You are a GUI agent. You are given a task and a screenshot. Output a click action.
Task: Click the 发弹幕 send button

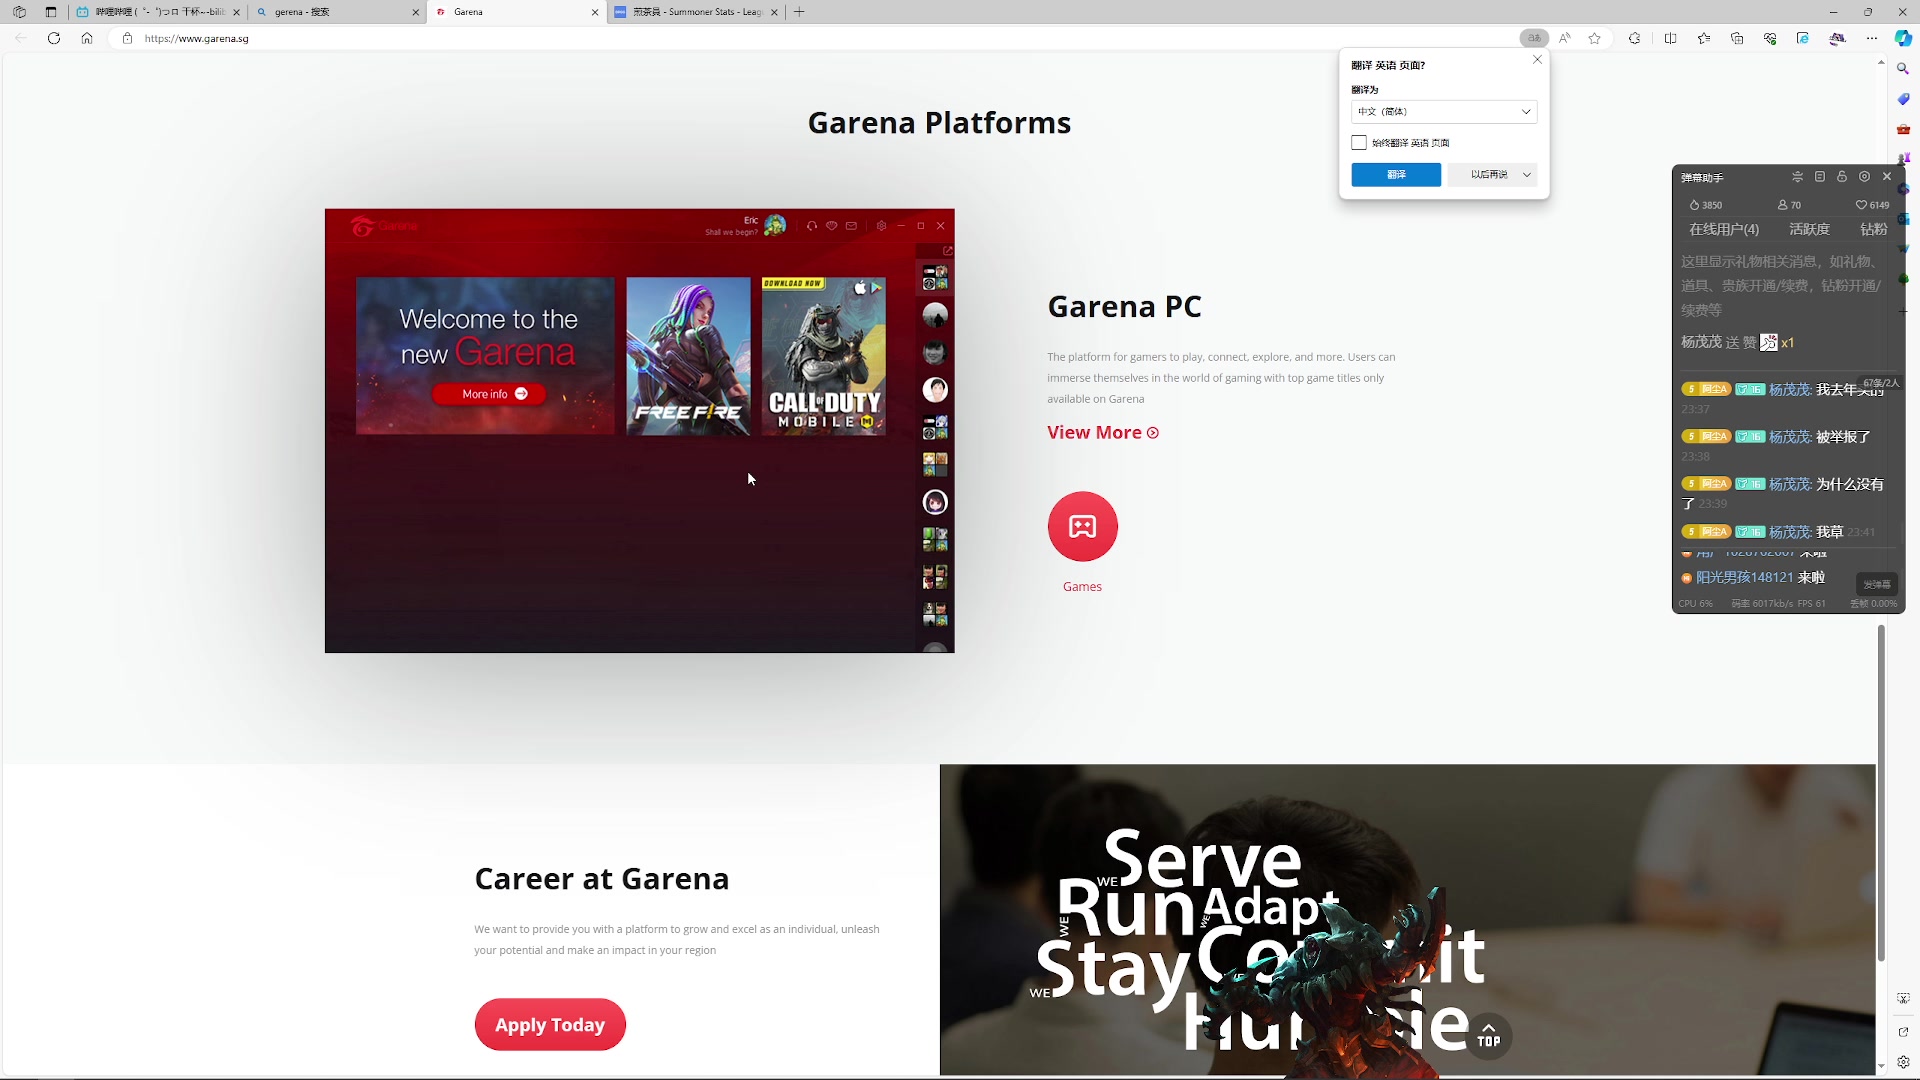click(x=1876, y=584)
